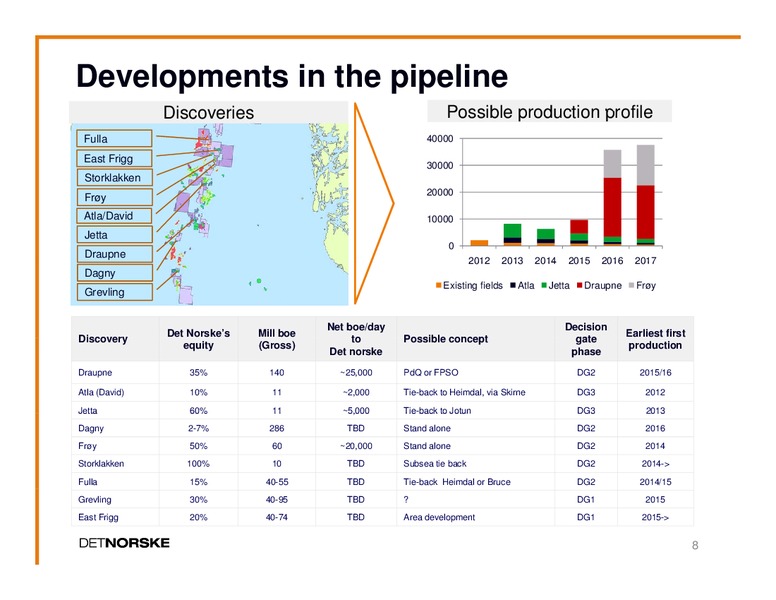
Task: Click the Possible production profile heading
Action: [549, 112]
